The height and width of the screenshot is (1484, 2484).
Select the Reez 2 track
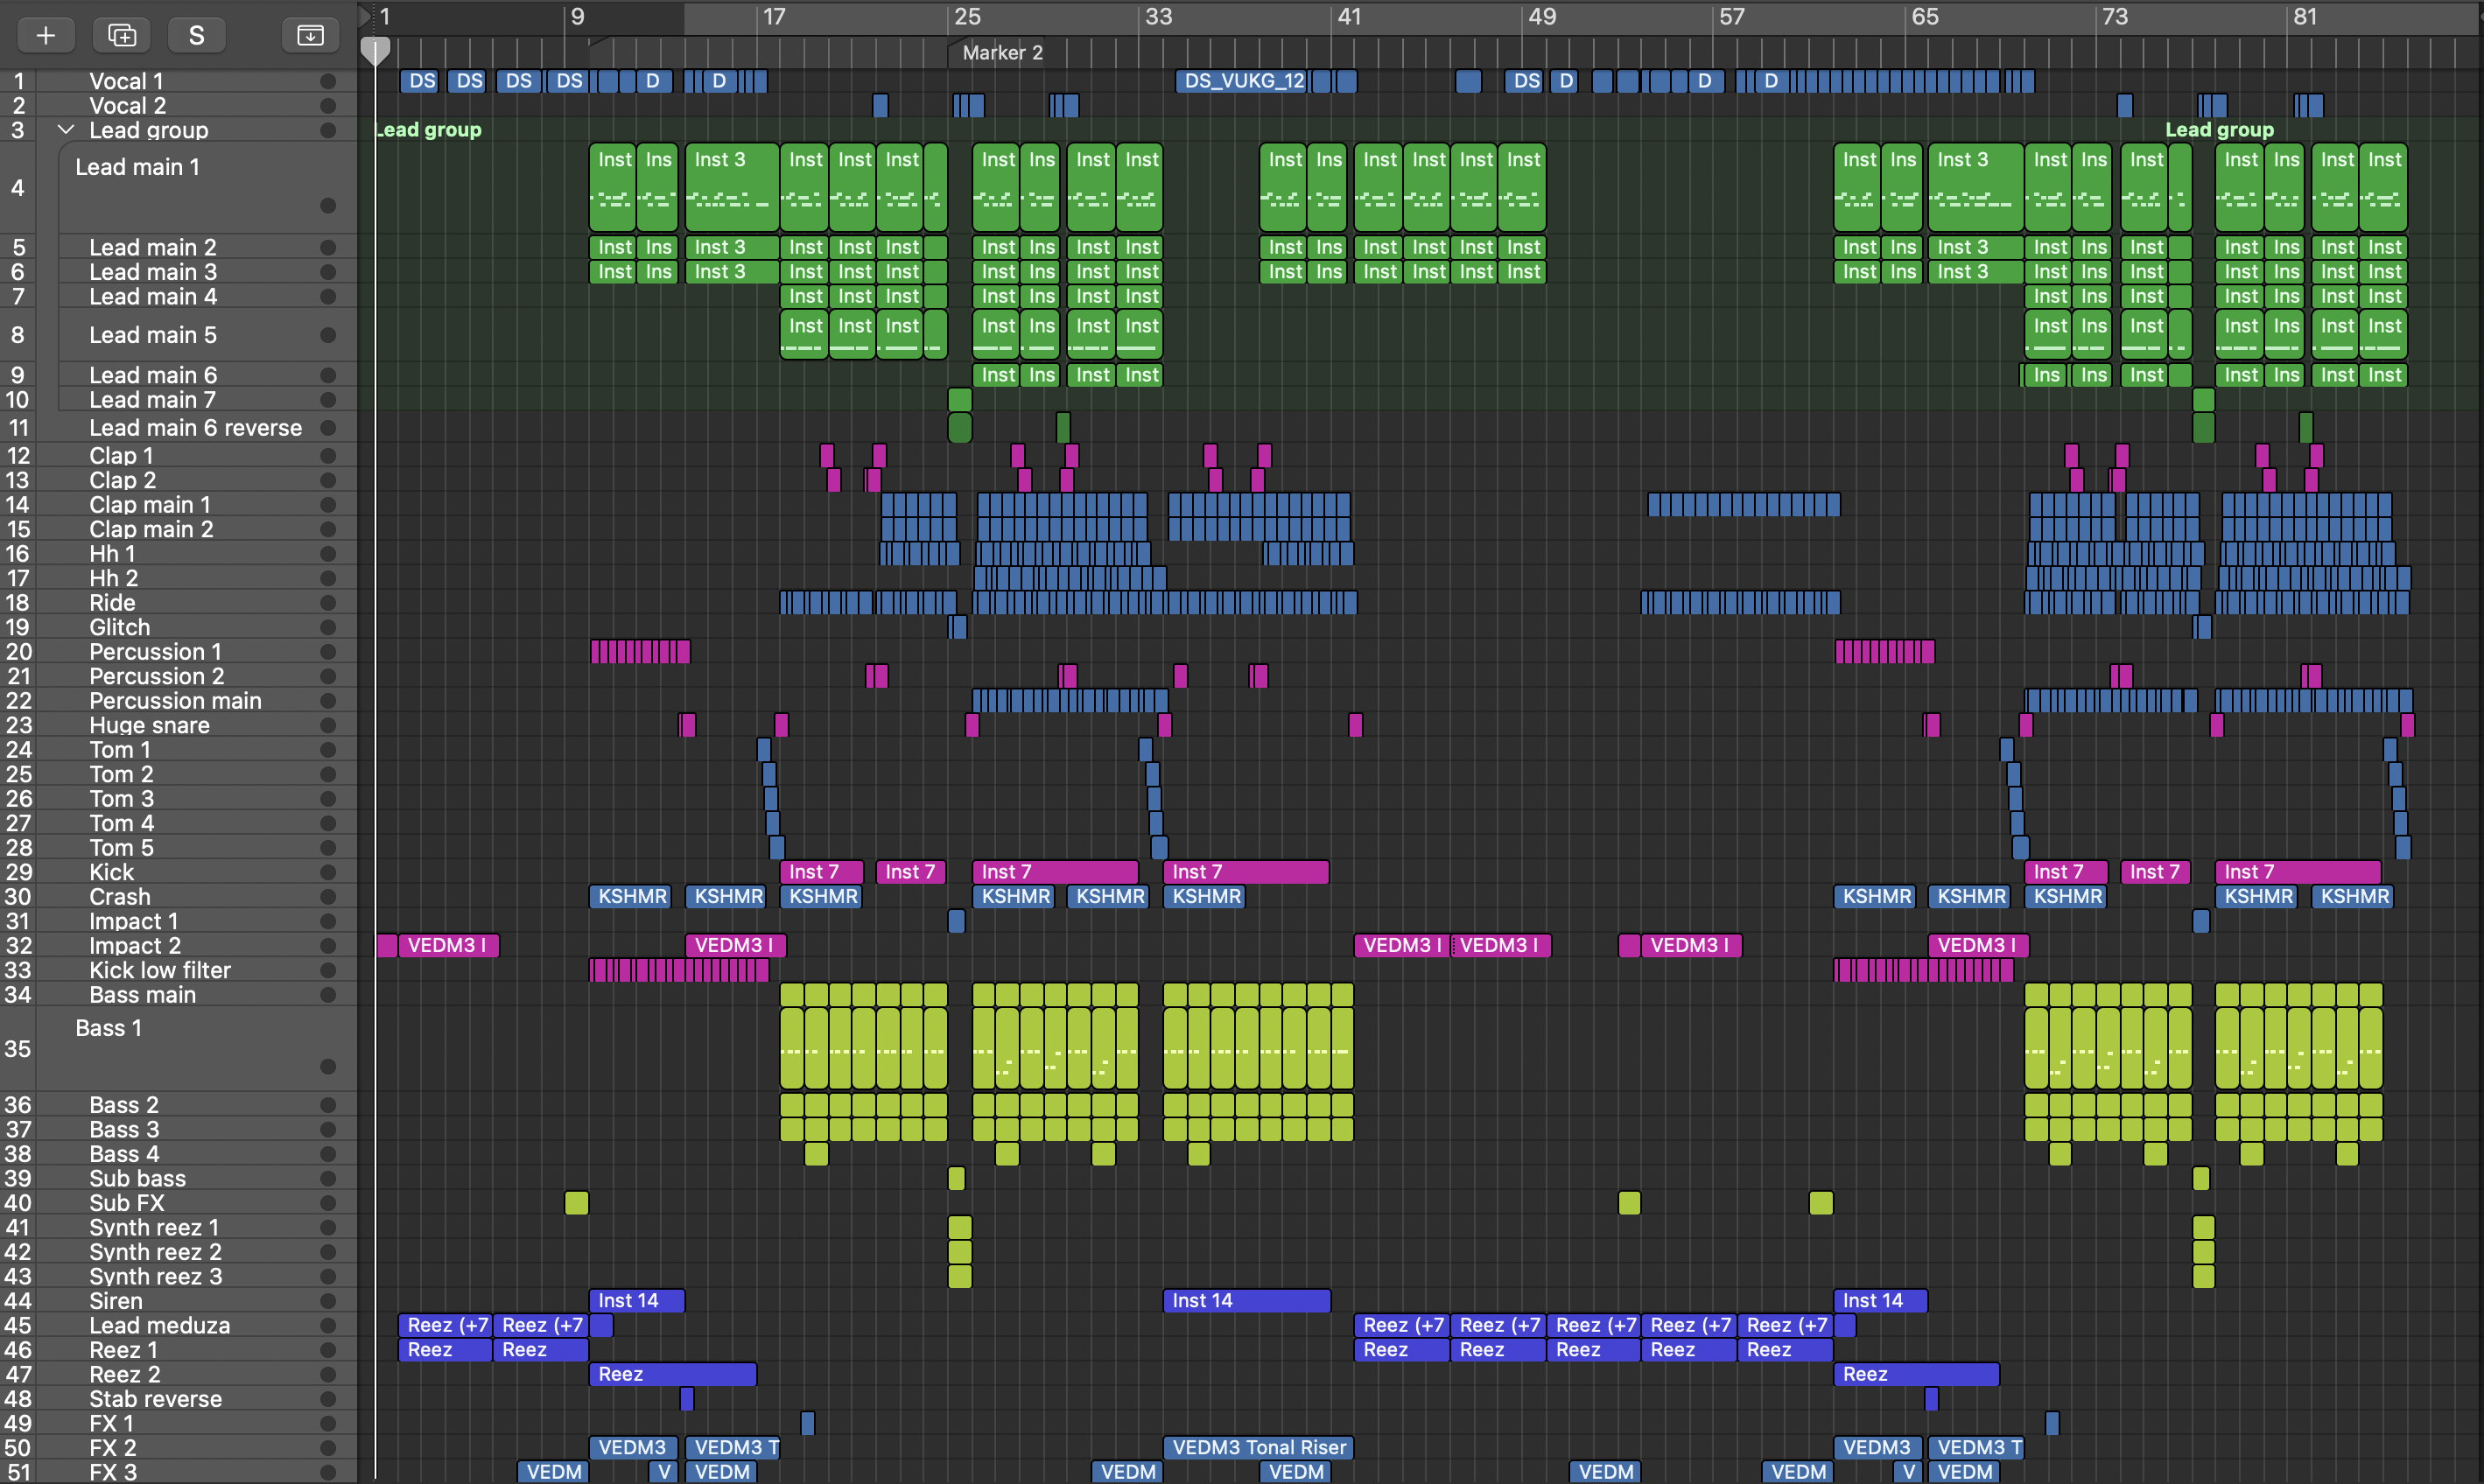tap(124, 1374)
